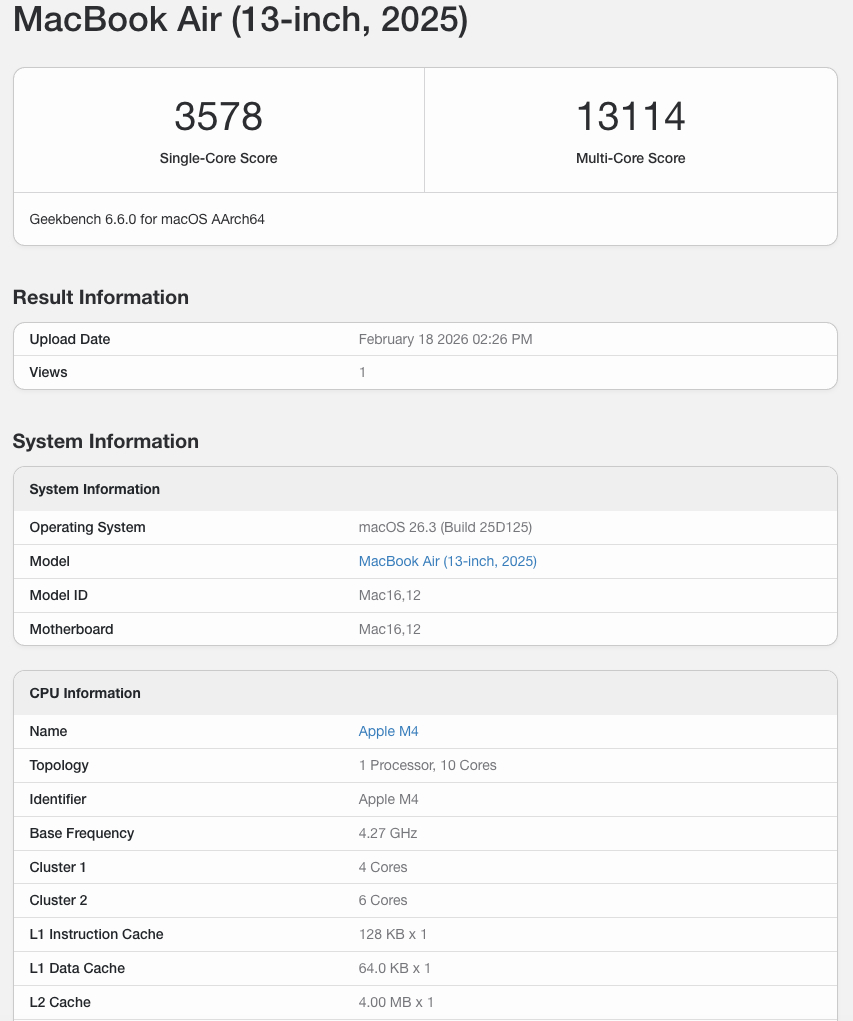Open the Apple M4 processor link

pyautogui.click(x=388, y=731)
